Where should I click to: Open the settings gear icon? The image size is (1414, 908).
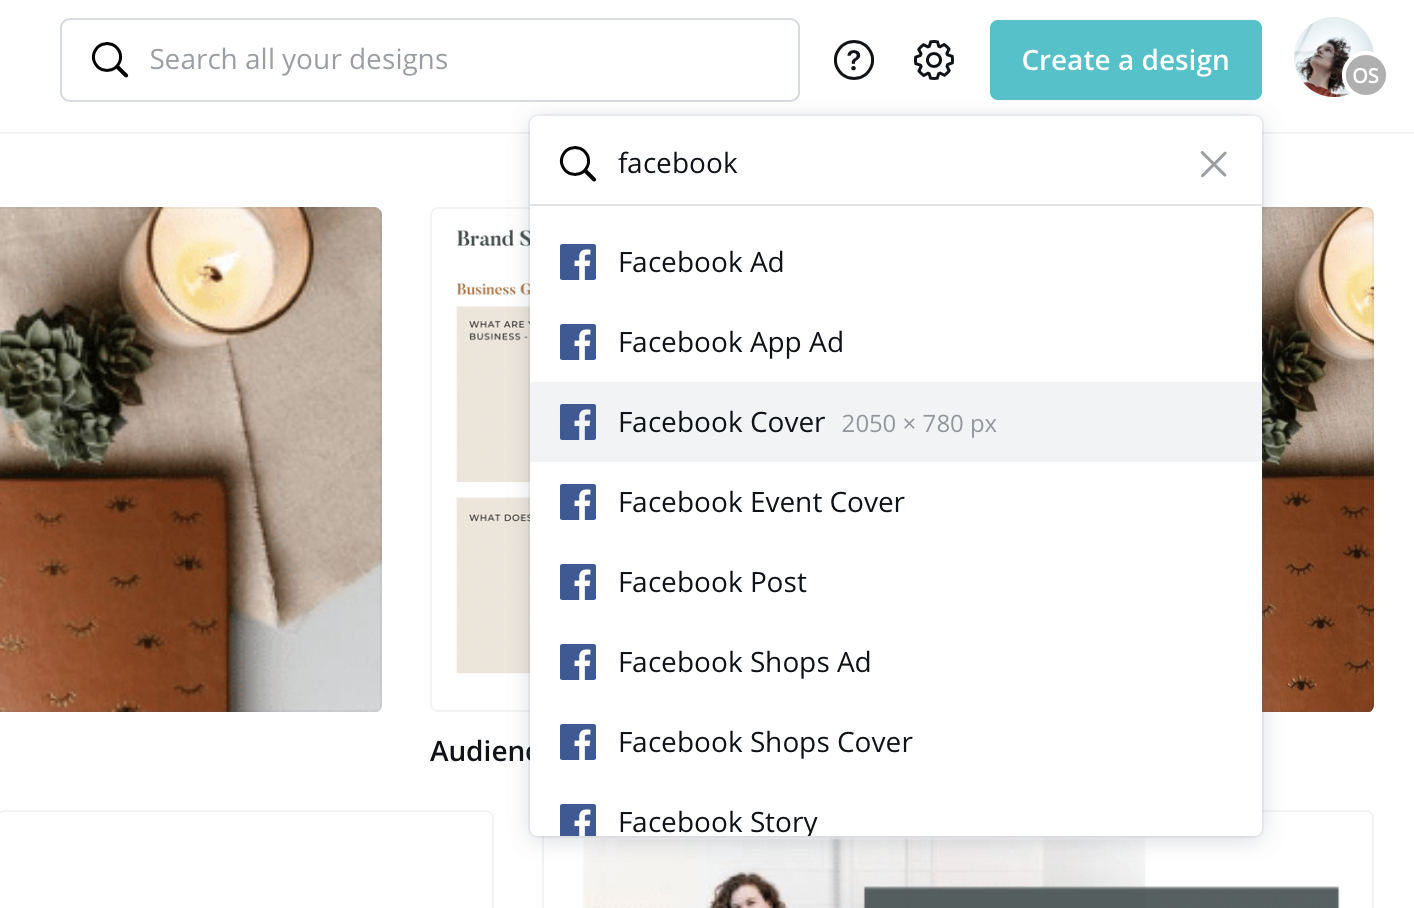[934, 60]
